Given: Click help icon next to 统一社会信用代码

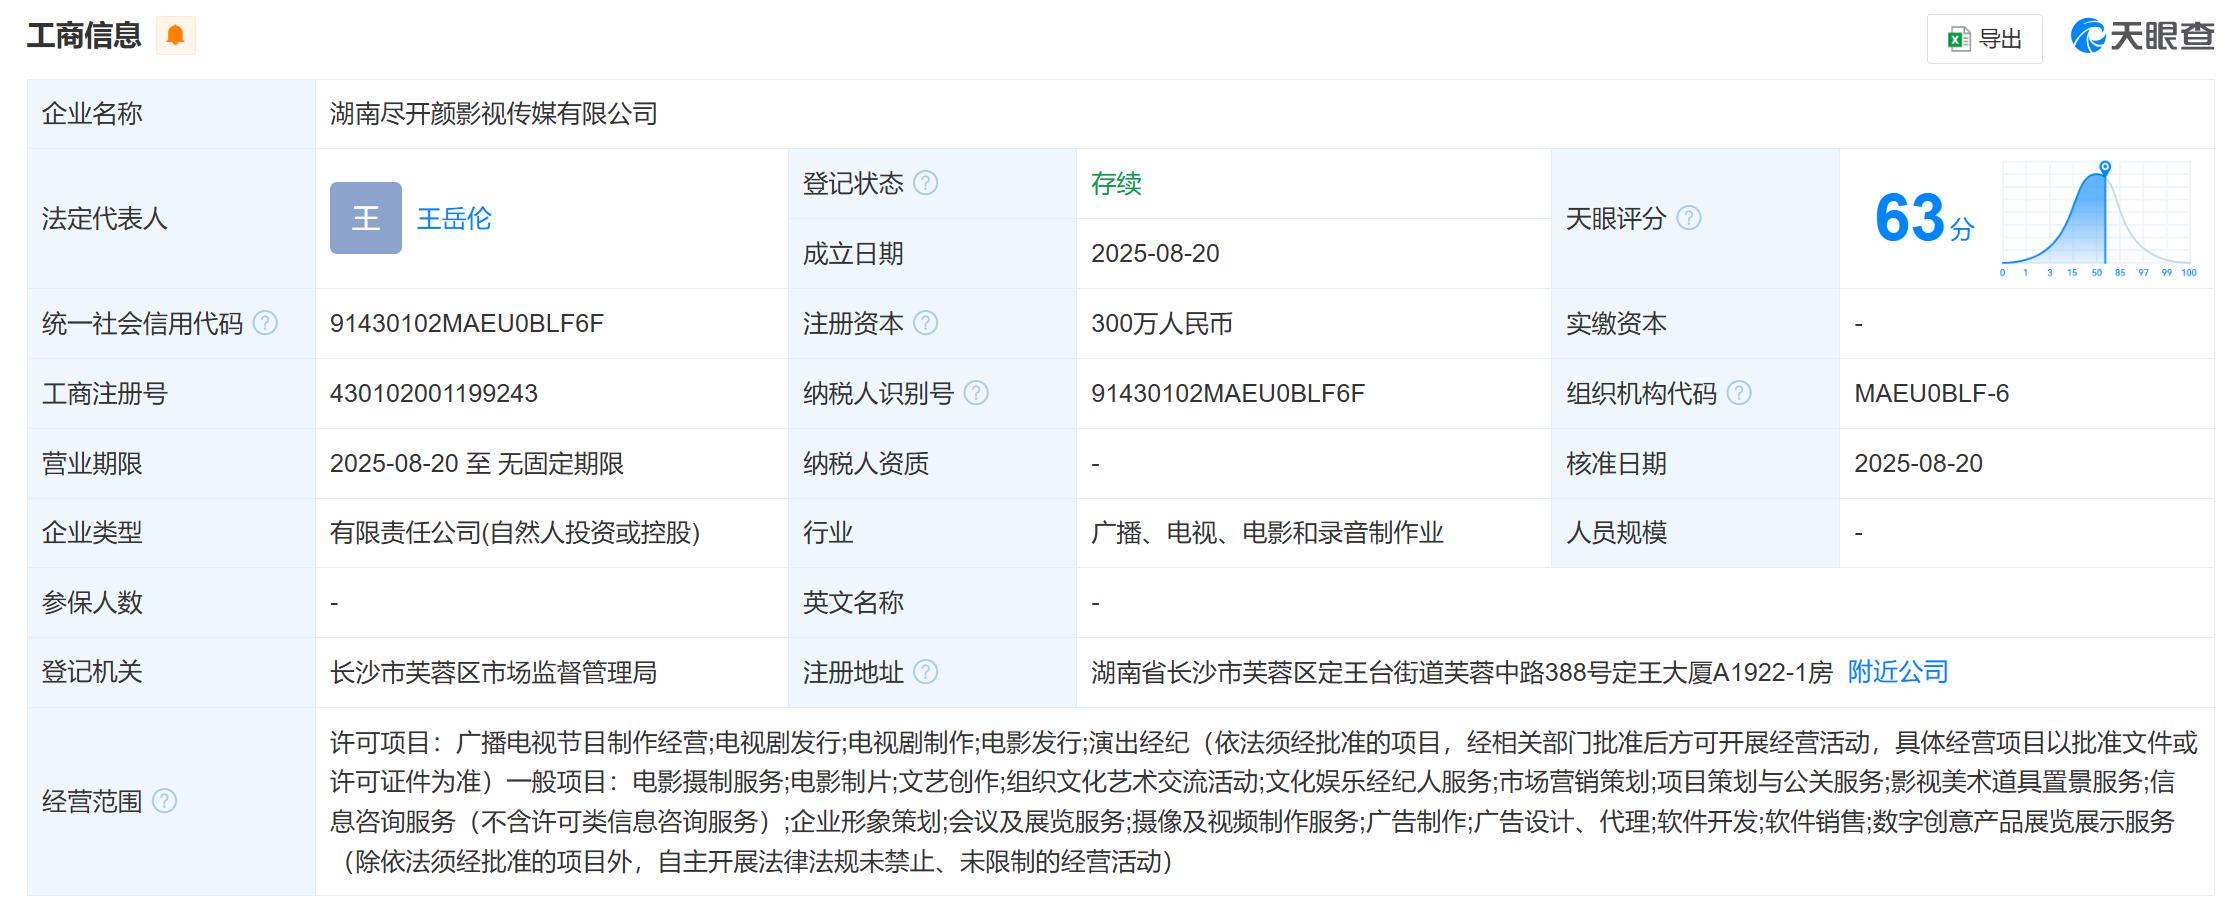Looking at the screenshot, I should coord(265,323).
